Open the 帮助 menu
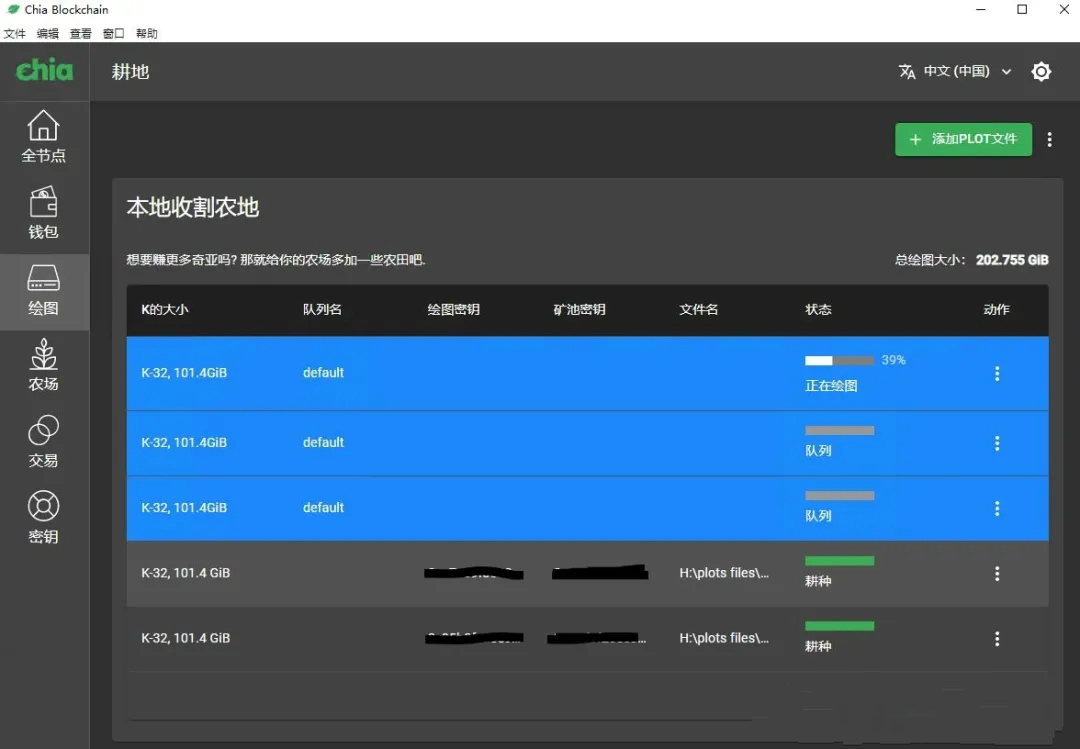 (x=147, y=34)
